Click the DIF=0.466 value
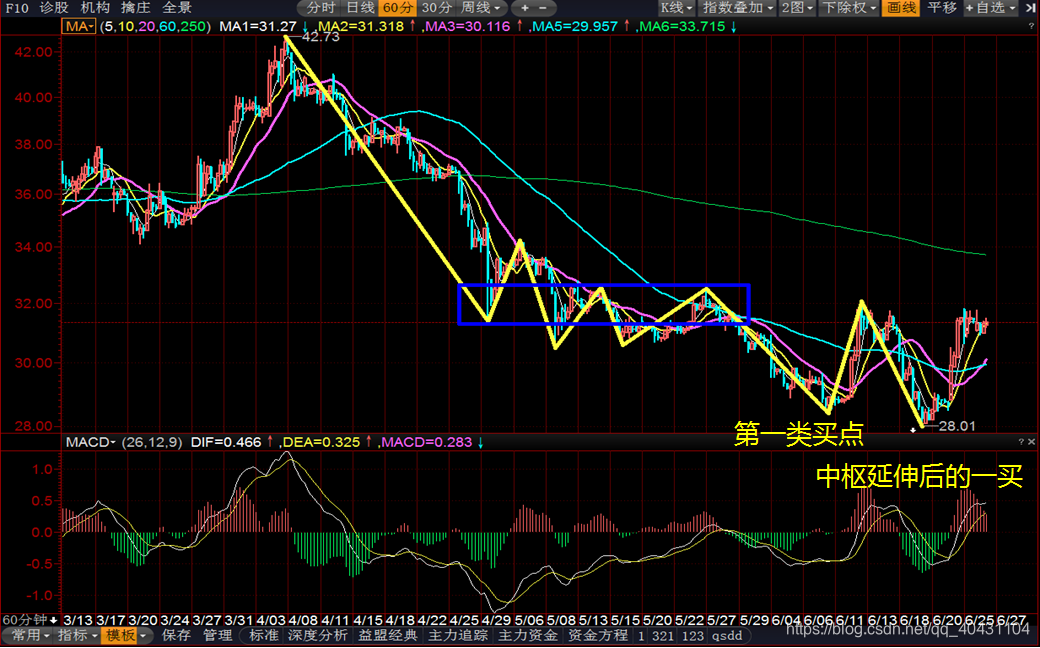This screenshot has width=1040, height=648. [226, 442]
